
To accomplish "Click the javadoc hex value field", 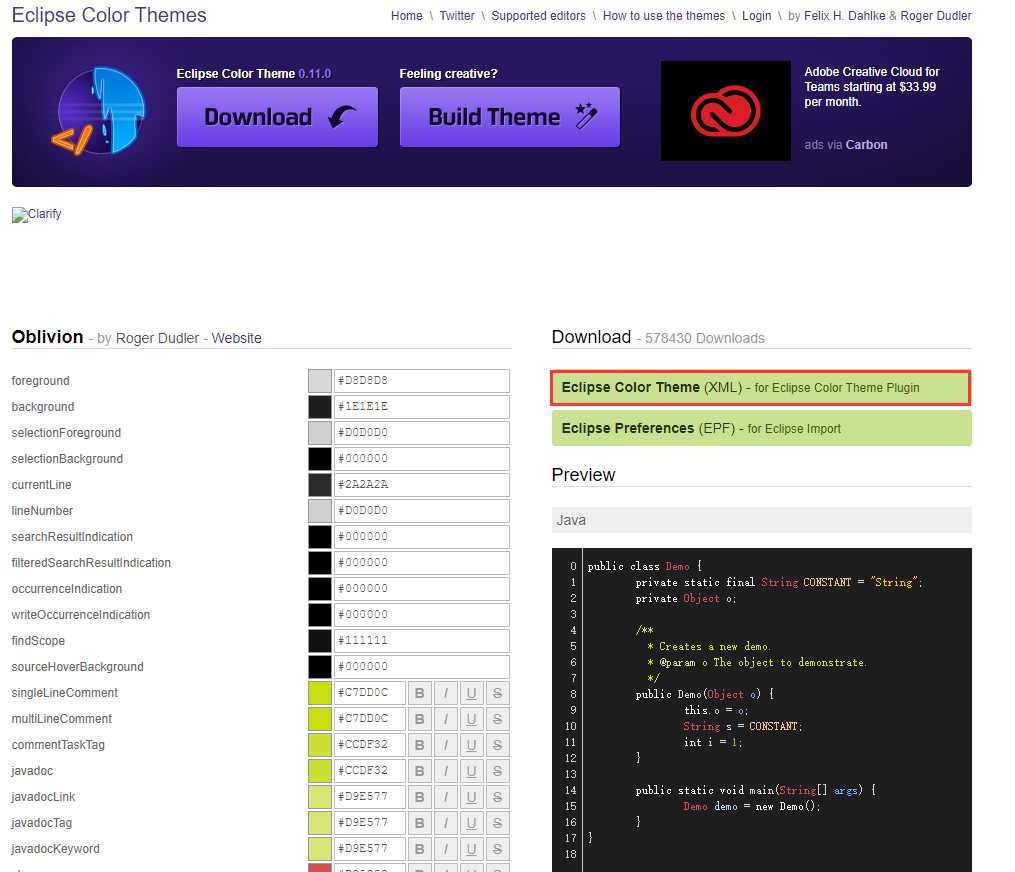I will 370,770.
